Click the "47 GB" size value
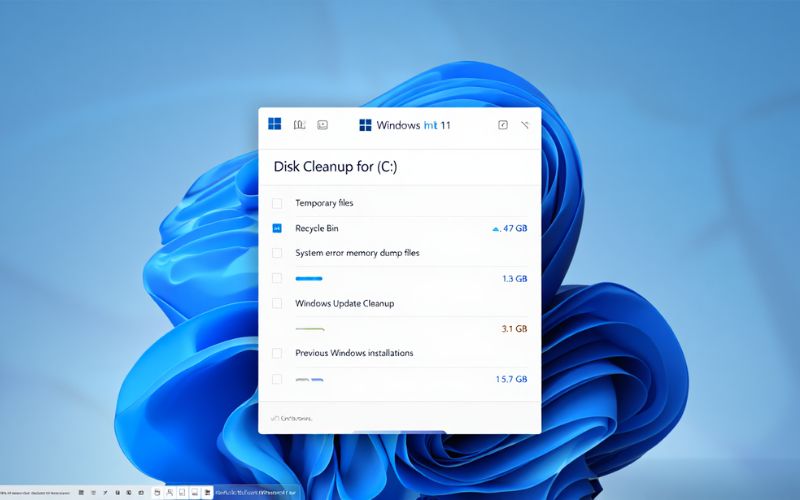Screen dimensions: 800x500 (515, 228)
